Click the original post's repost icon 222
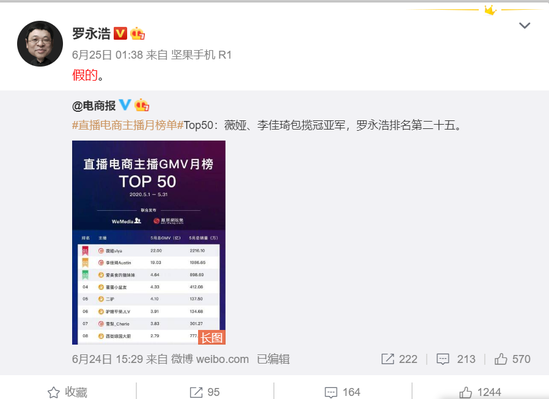 pyautogui.click(x=399, y=359)
